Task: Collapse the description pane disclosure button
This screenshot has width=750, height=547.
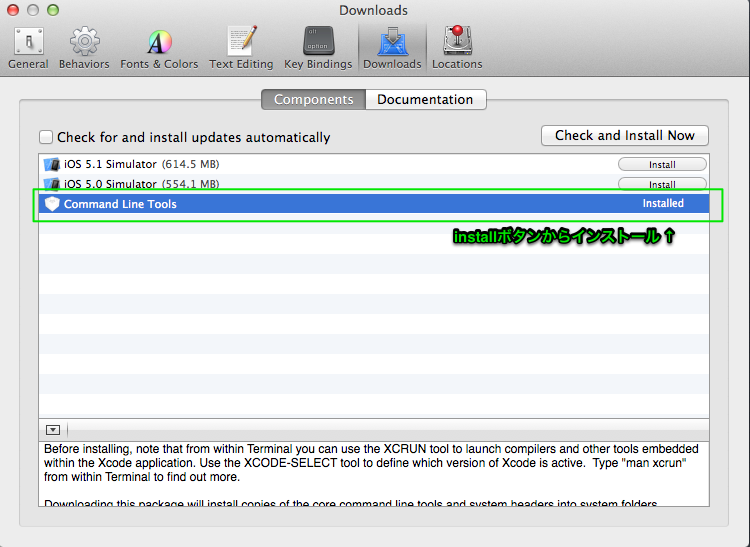Action: [53, 430]
